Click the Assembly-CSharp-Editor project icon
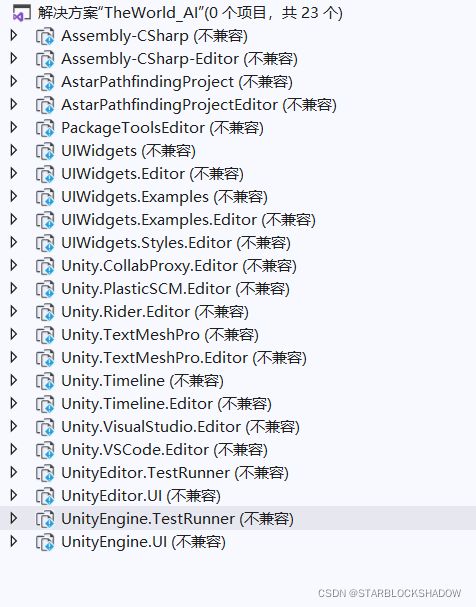The image size is (476, 607). [45, 59]
